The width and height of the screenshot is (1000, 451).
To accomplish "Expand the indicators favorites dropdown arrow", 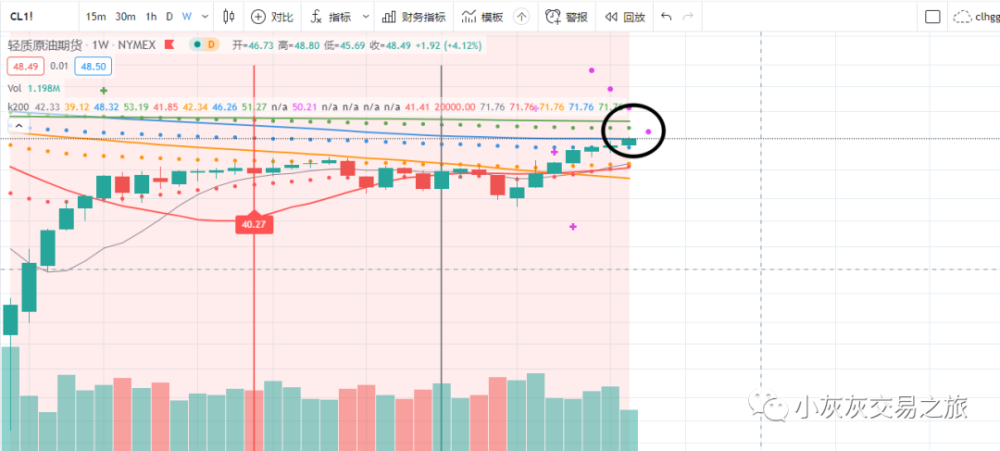I will 365,17.
